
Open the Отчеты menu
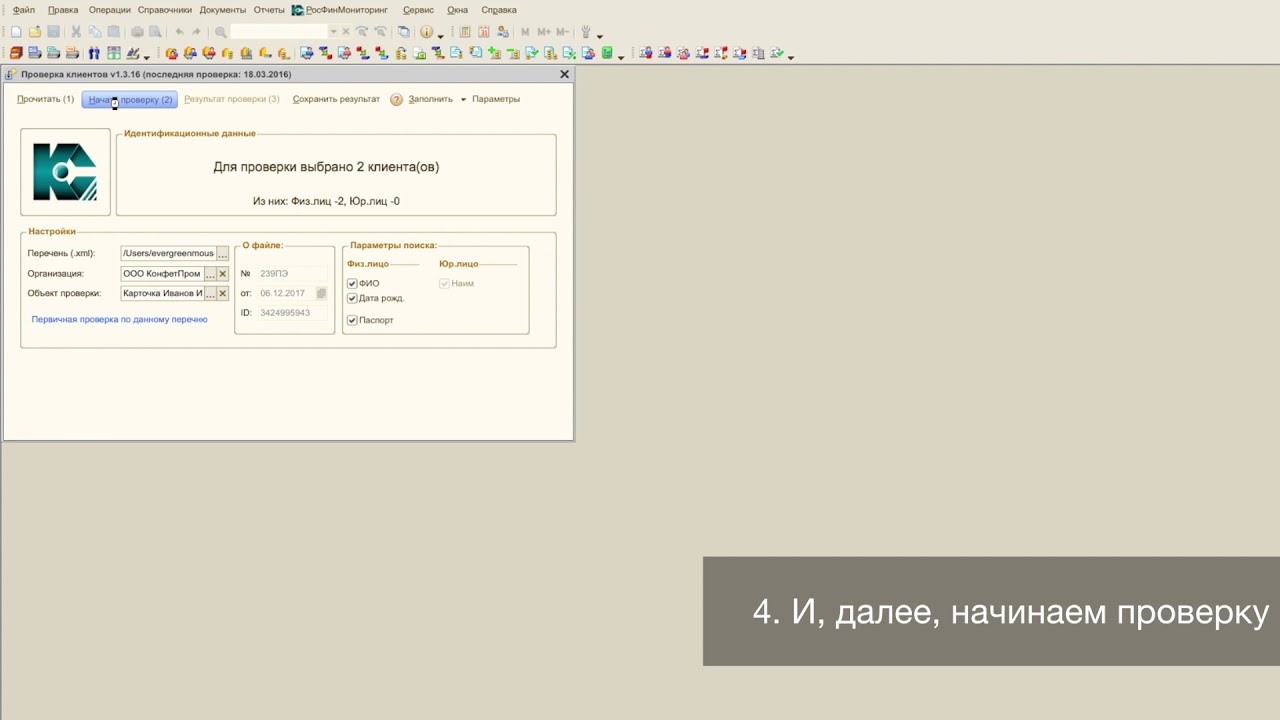coord(269,10)
